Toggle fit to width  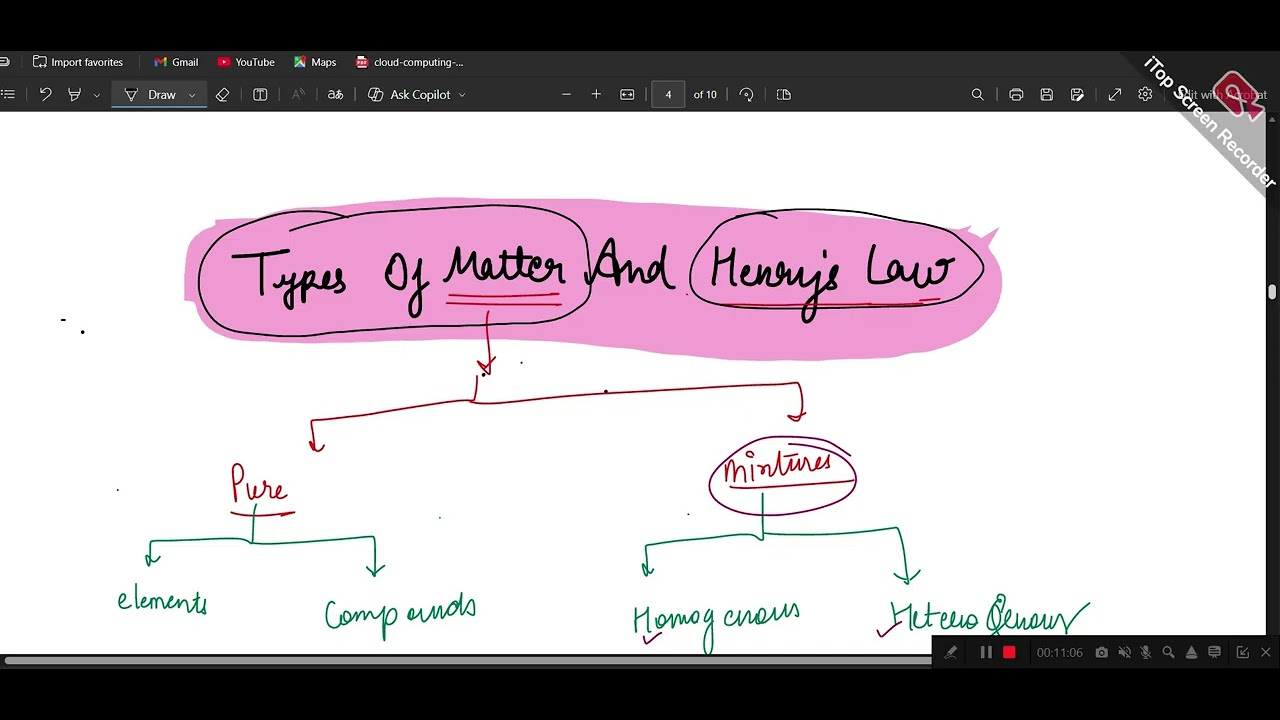click(627, 94)
